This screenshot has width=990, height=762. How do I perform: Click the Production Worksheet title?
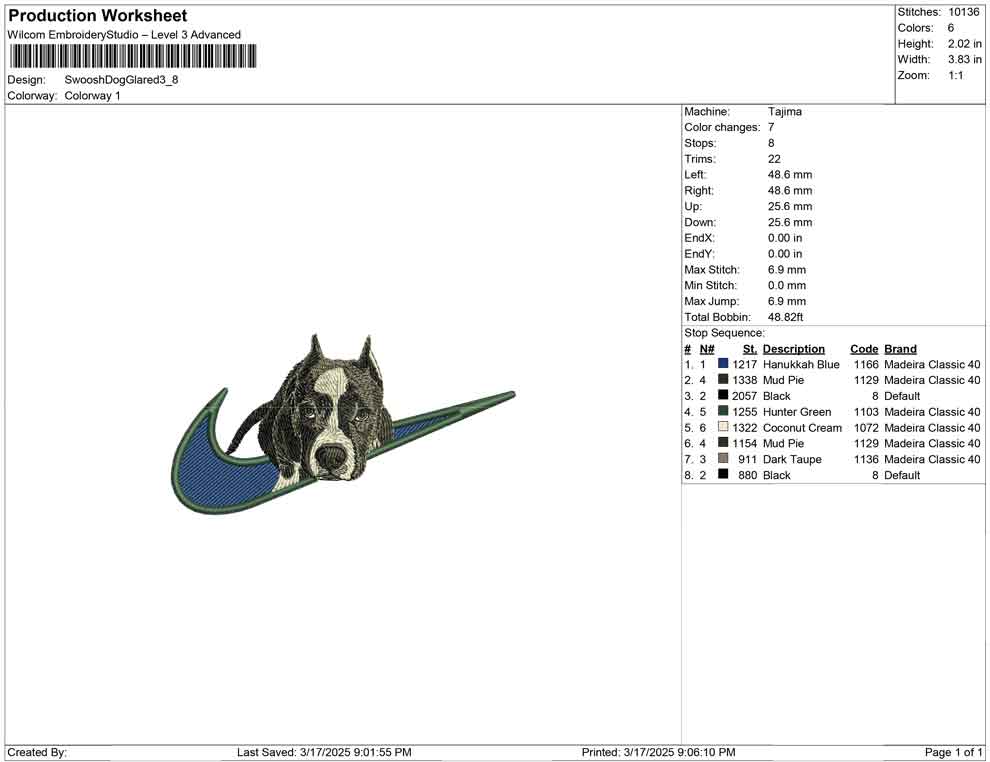point(98,16)
